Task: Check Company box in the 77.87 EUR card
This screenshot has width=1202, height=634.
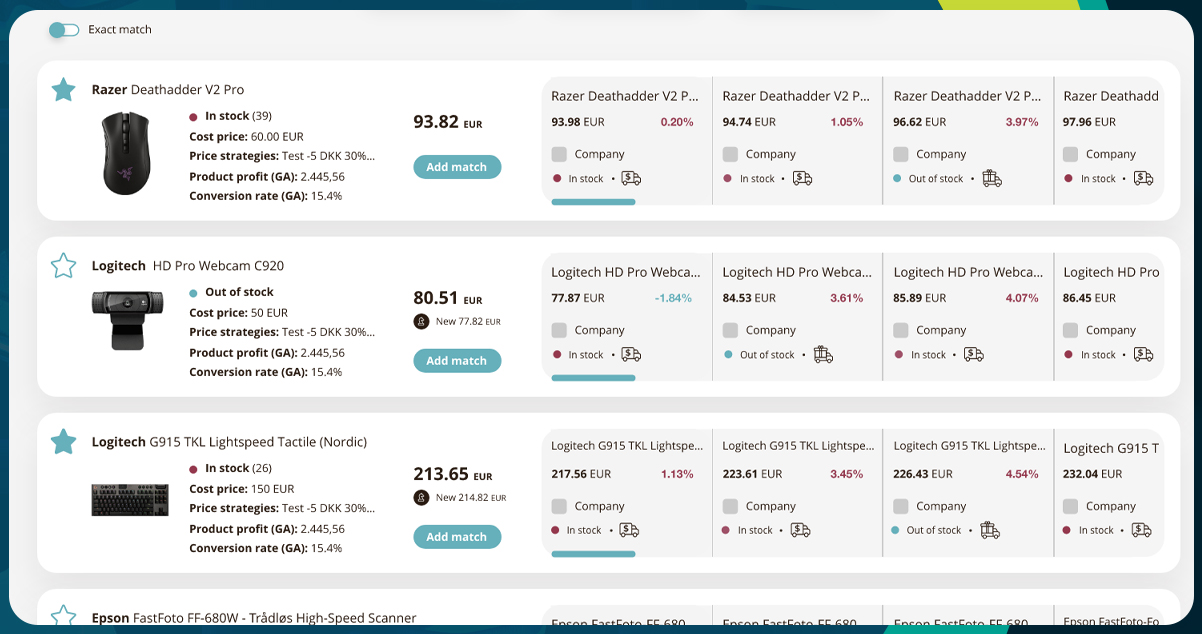Action: point(559,331)
